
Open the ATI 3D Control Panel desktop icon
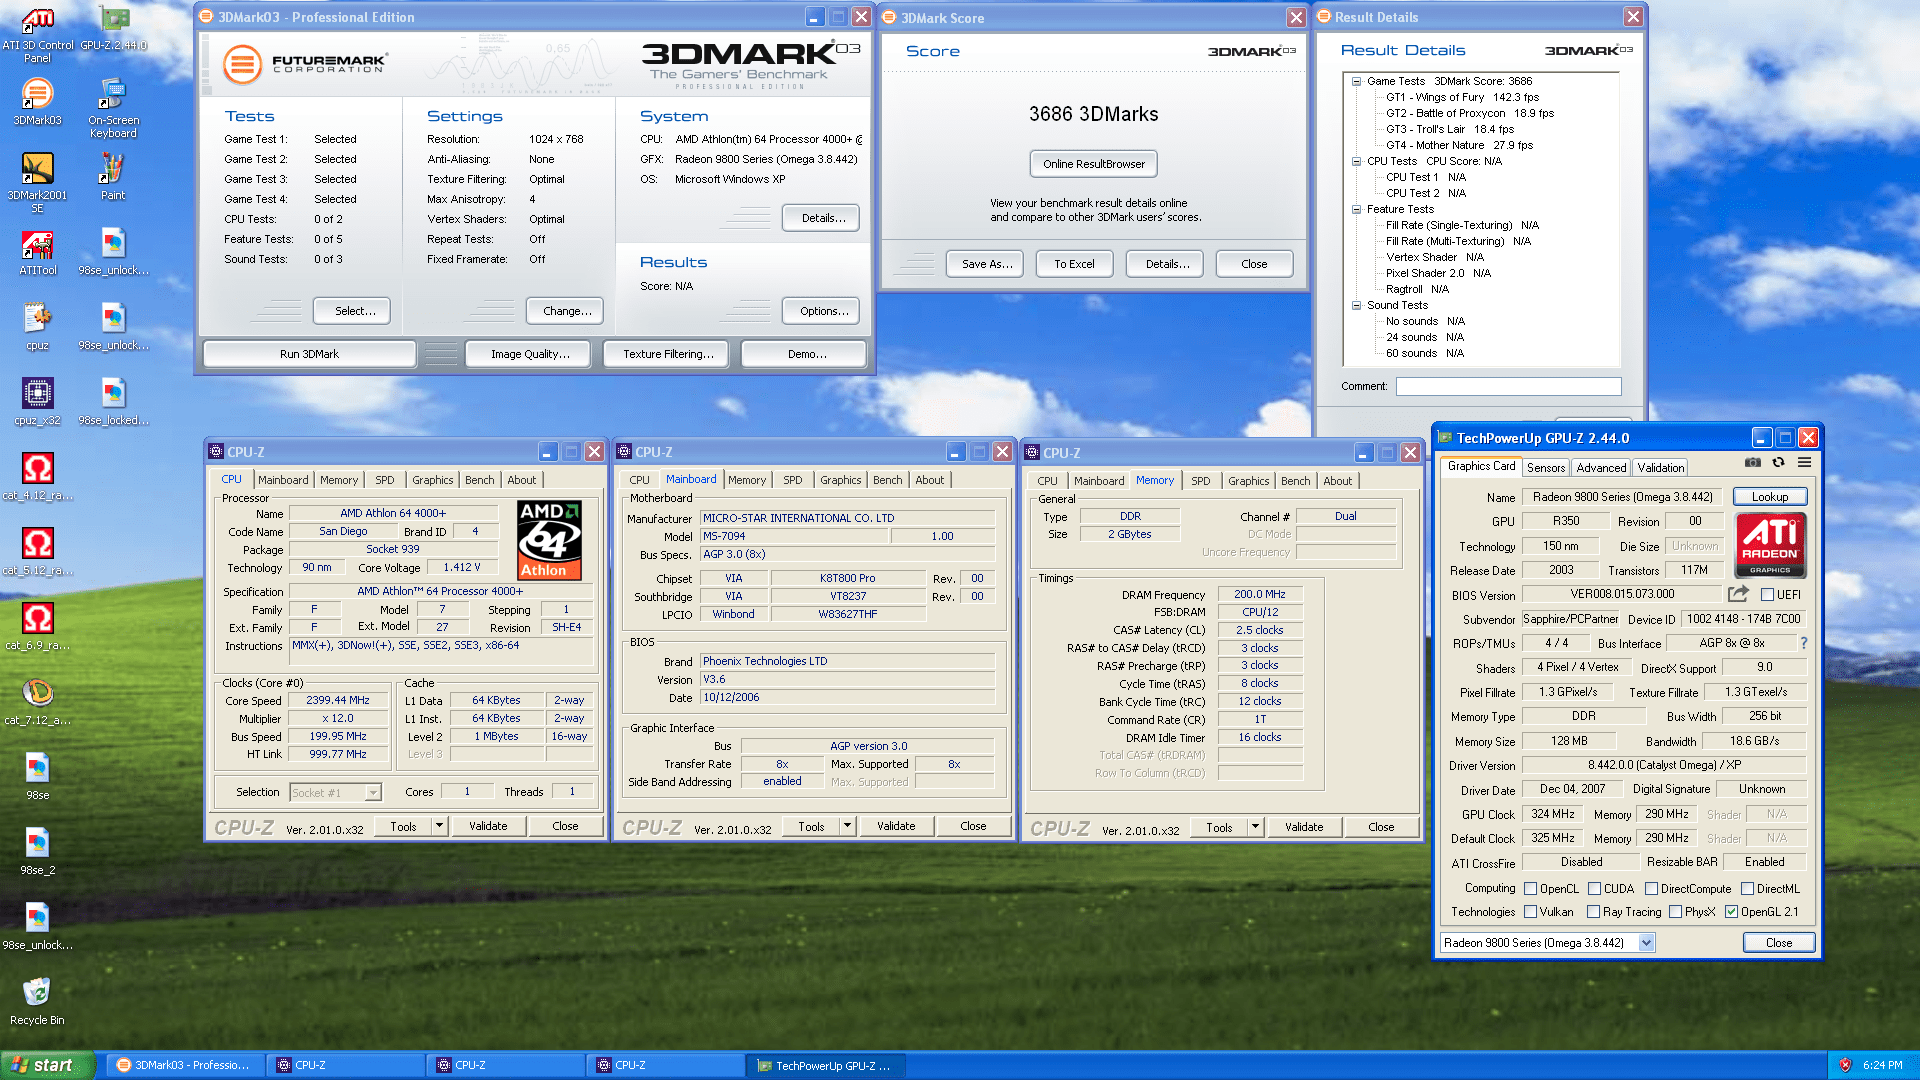pyautogui.click(x=38, y=36)
